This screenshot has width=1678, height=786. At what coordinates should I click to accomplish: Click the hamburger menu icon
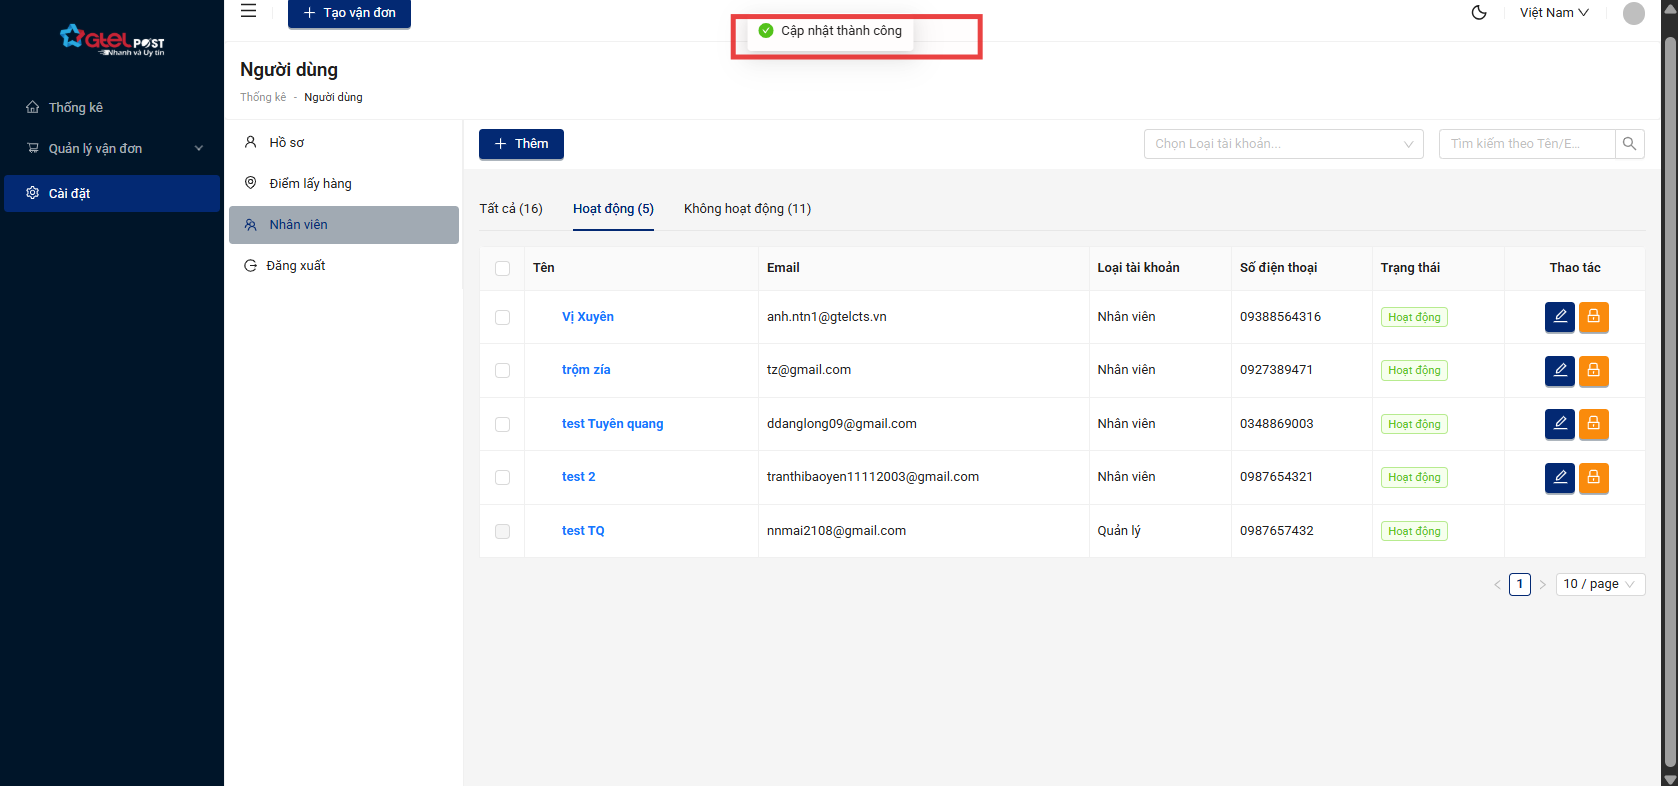(249, 11)
